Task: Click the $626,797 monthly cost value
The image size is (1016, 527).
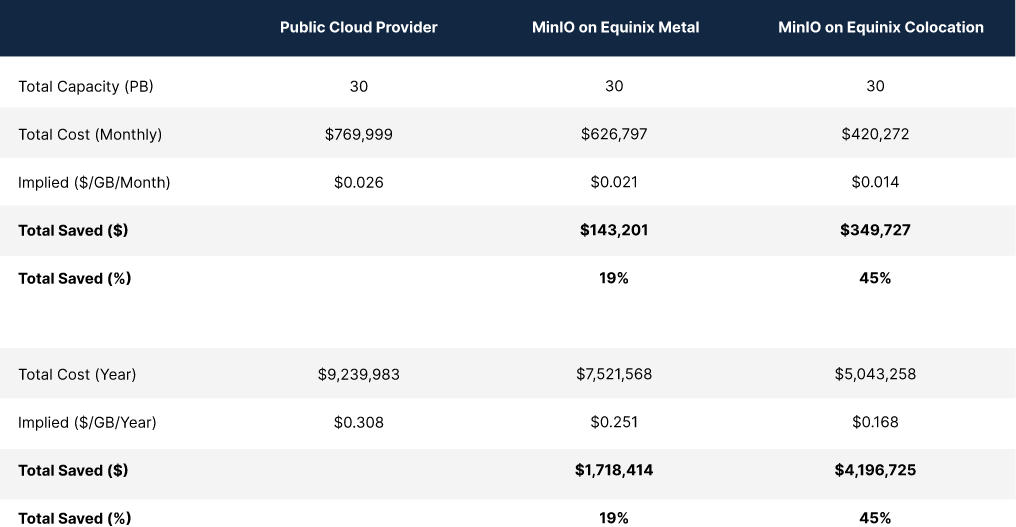Action: [614, 134]
